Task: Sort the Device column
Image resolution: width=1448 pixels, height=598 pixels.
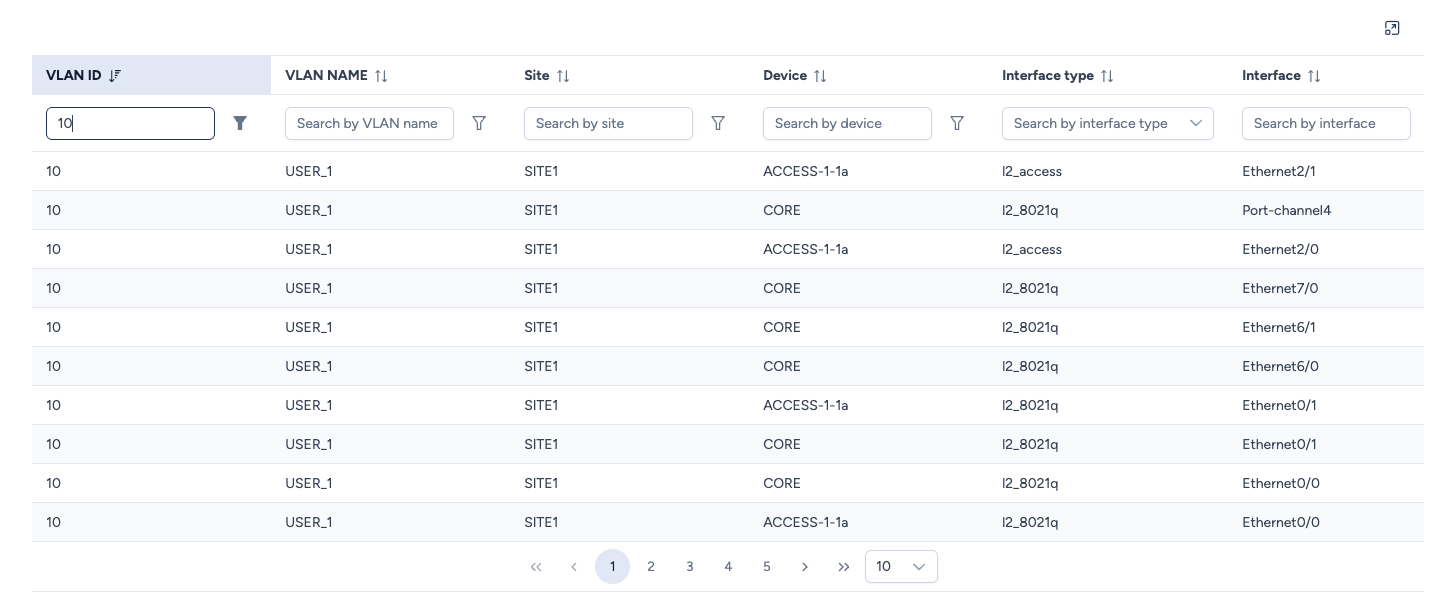Action: click(x=820, y=76)
